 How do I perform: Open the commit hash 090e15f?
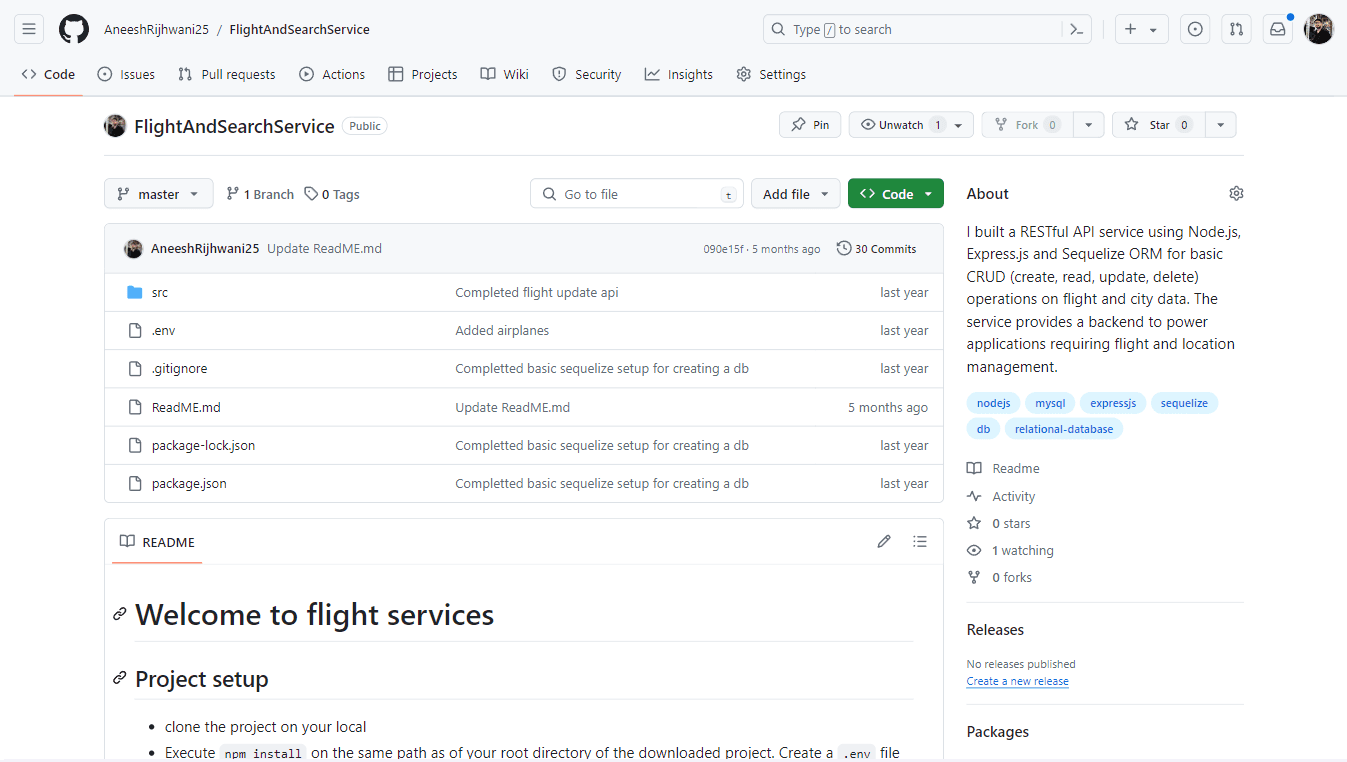coord(723,249)
